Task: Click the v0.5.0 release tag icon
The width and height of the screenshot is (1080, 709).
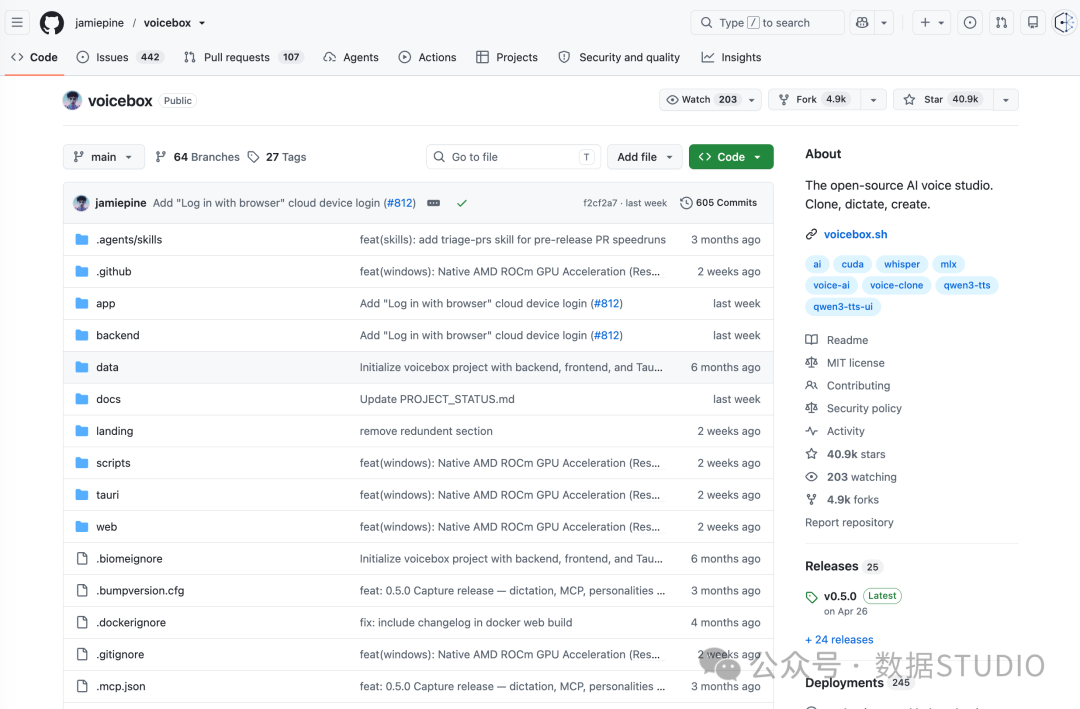Action: coord(811,597)
